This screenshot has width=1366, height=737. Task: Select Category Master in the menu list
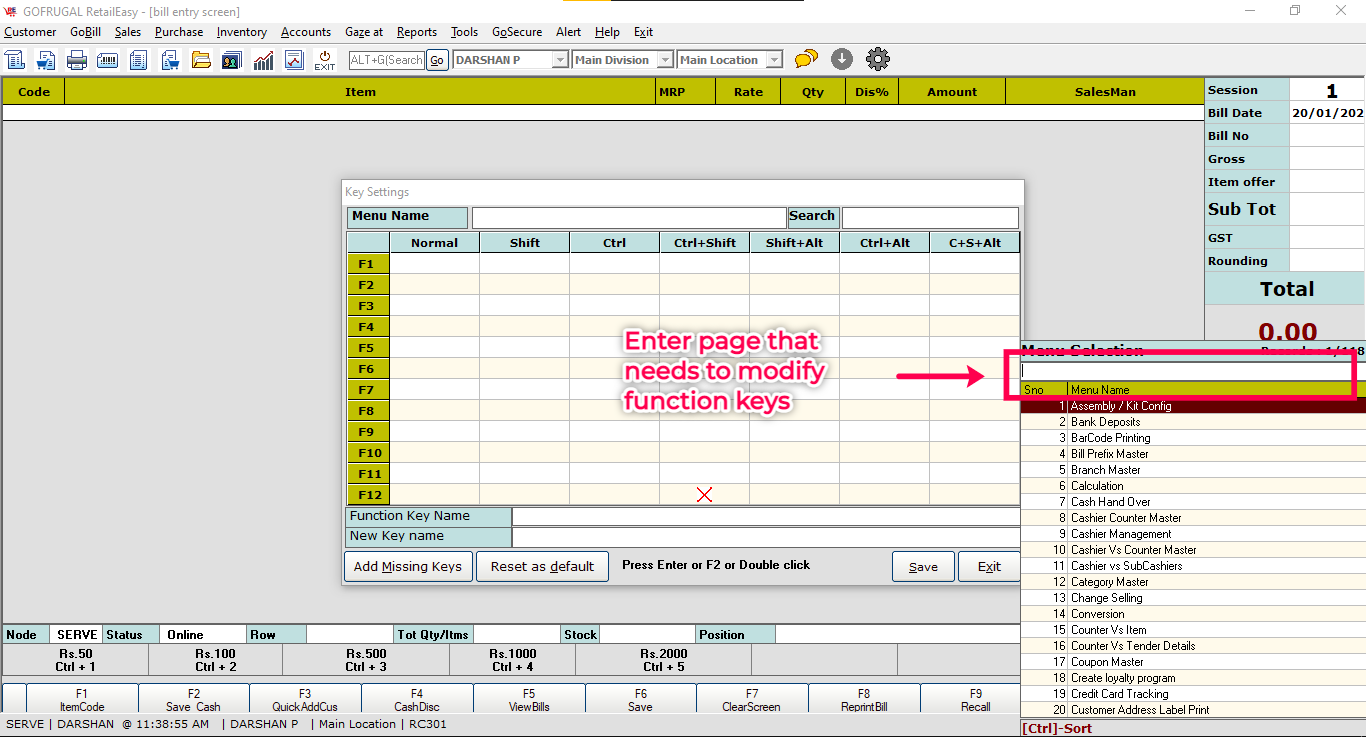pyautogui.click(x=1193, y=582)
